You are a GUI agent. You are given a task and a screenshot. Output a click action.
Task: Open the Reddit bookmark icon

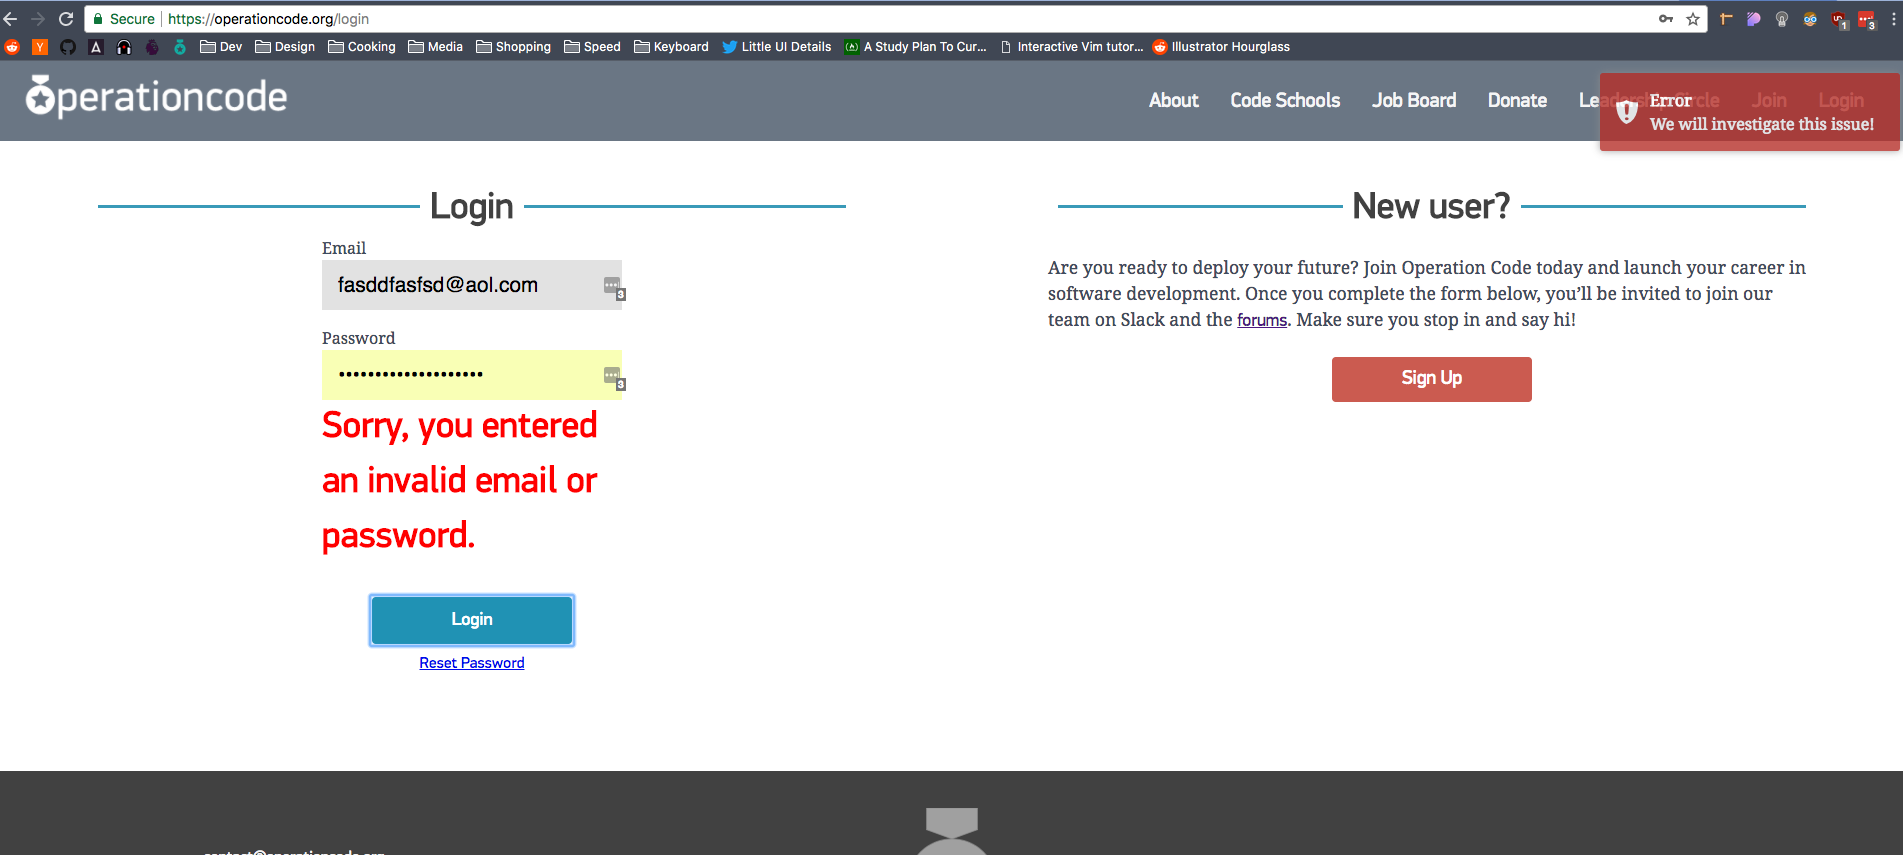(x=12, y=47)
